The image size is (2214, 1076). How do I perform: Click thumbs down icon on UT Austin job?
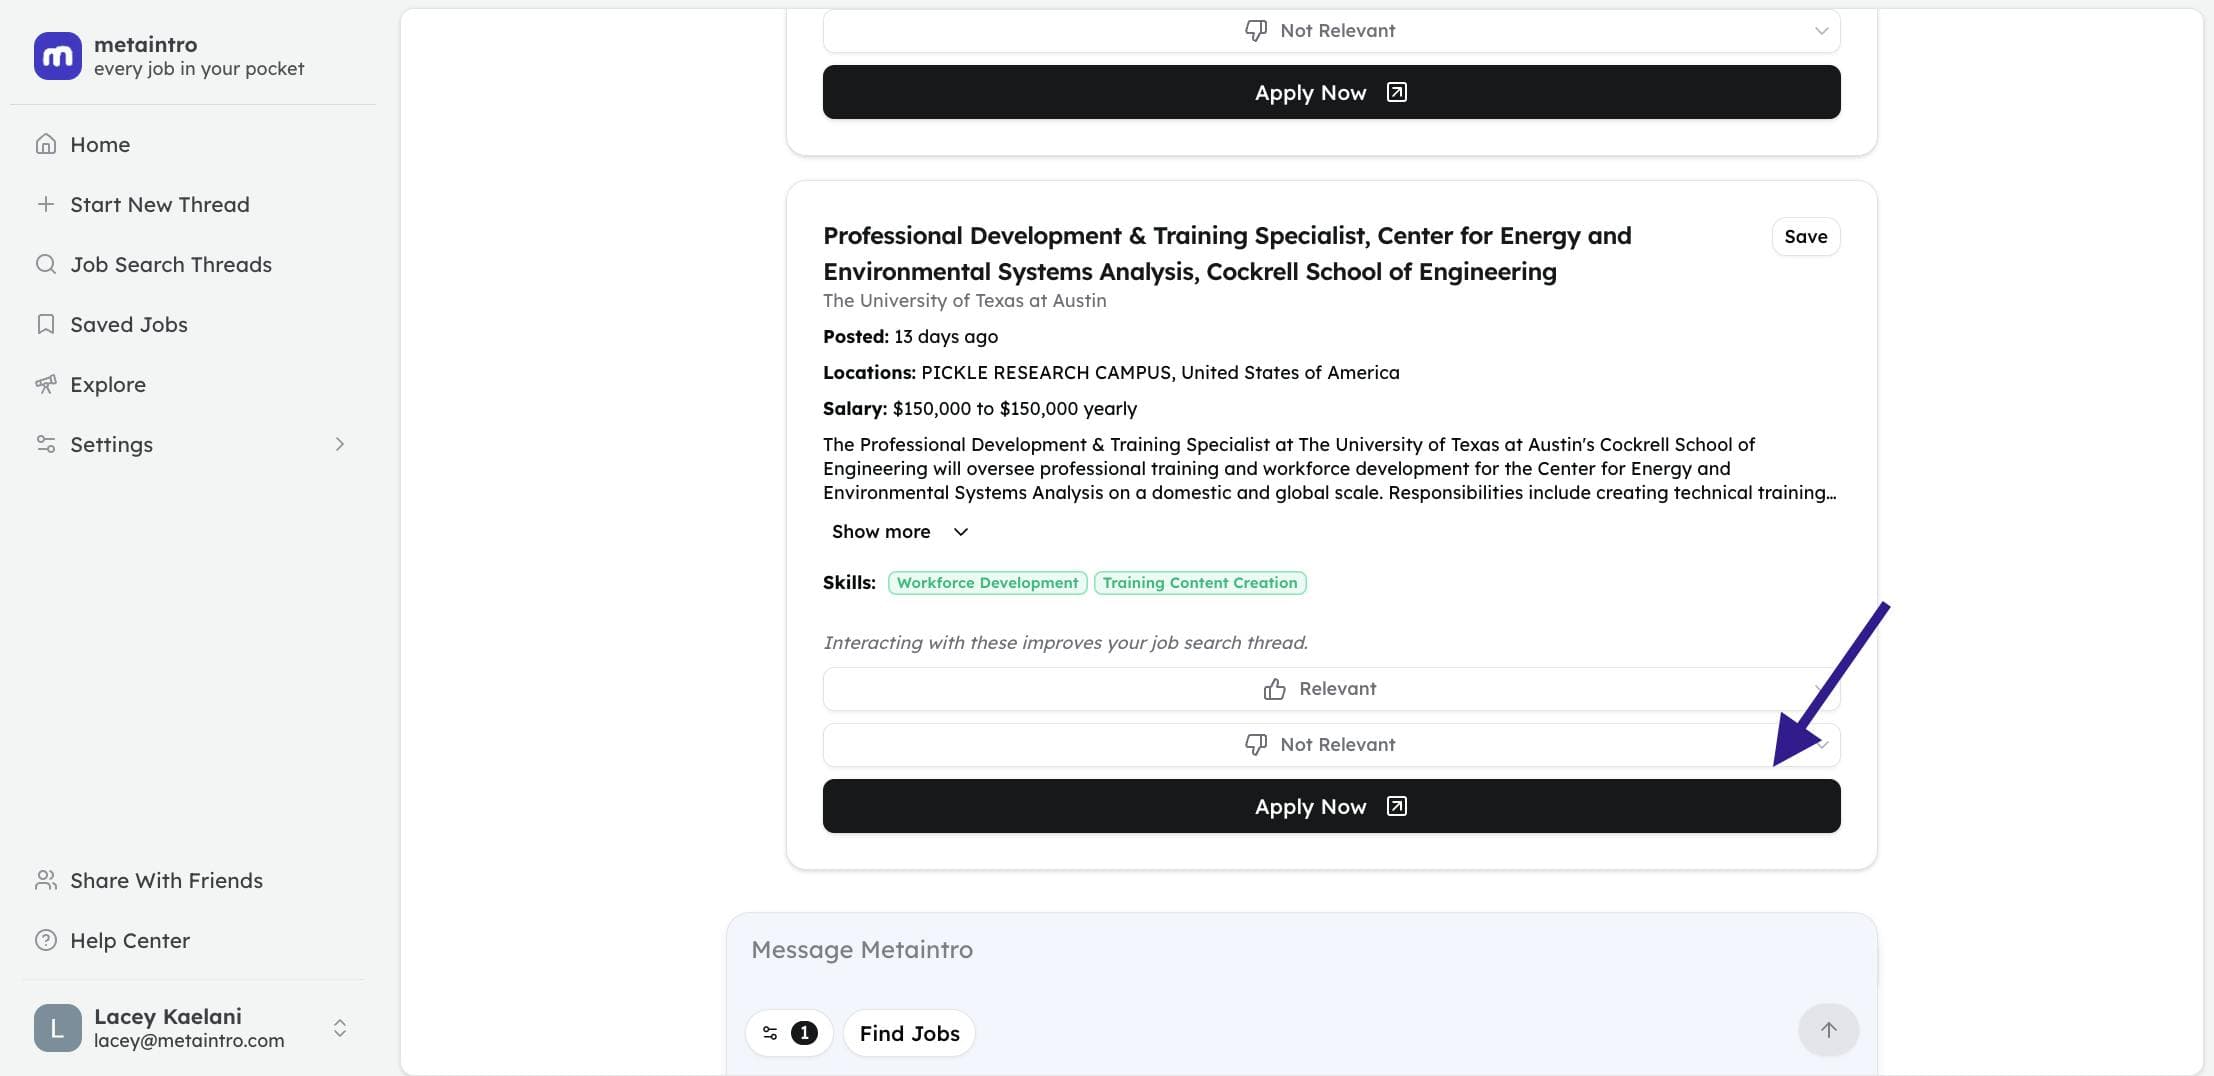(x=1256, y=745)
